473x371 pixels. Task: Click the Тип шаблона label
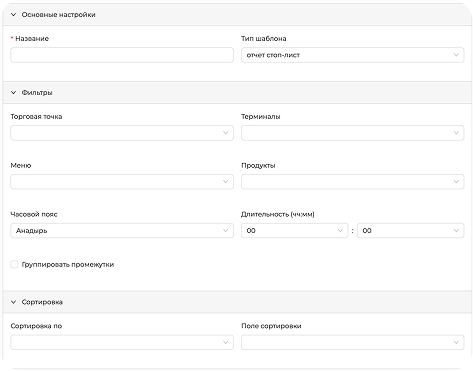pyautogui.click(x=264, y=39)
